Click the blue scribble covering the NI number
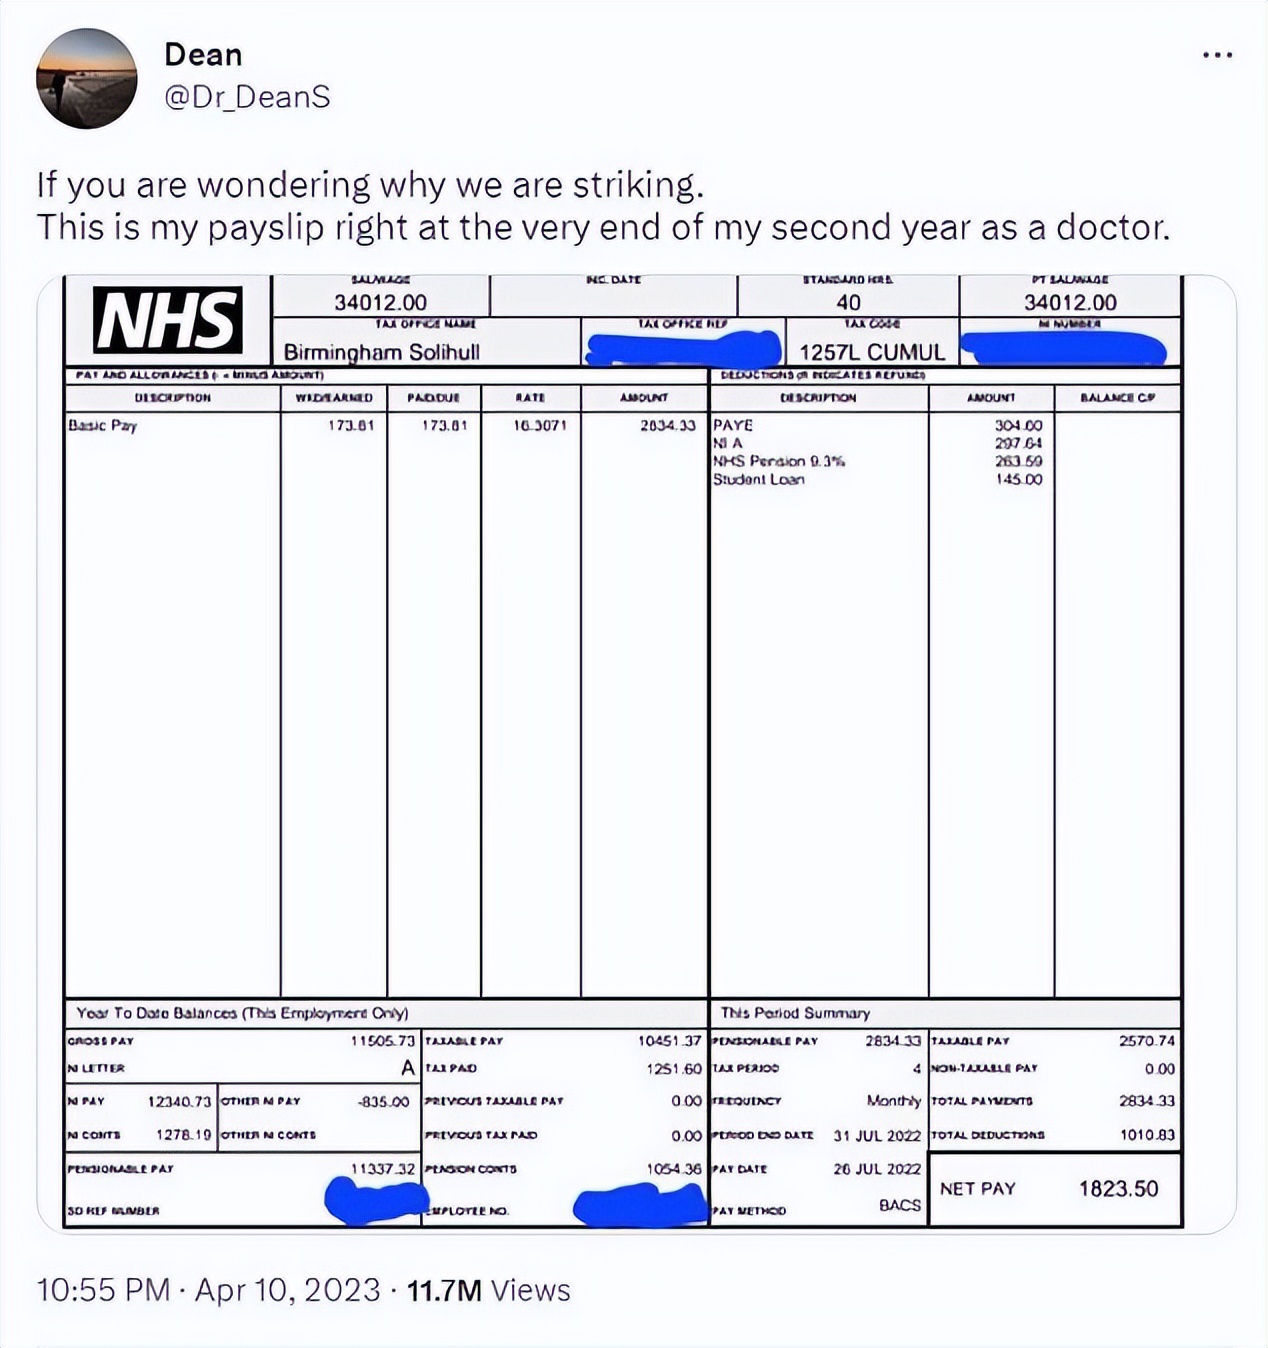The image size is (1268, 1348). (1063, 348)
